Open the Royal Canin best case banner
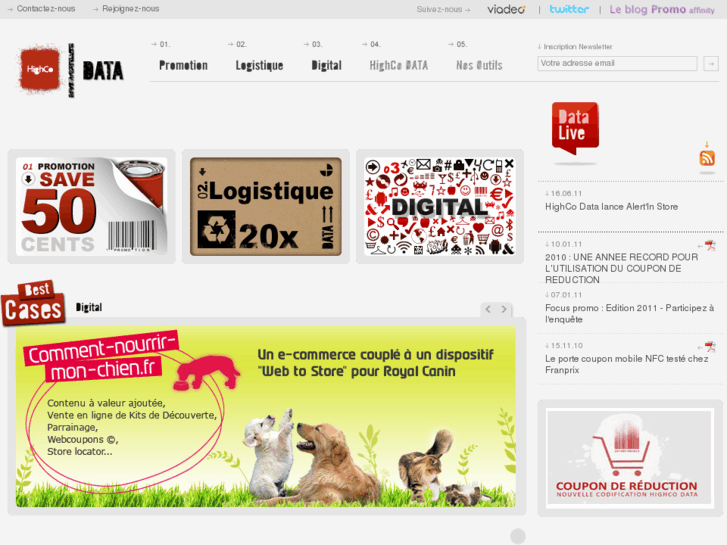Screen dimensions: 727x545 [266, 417]
